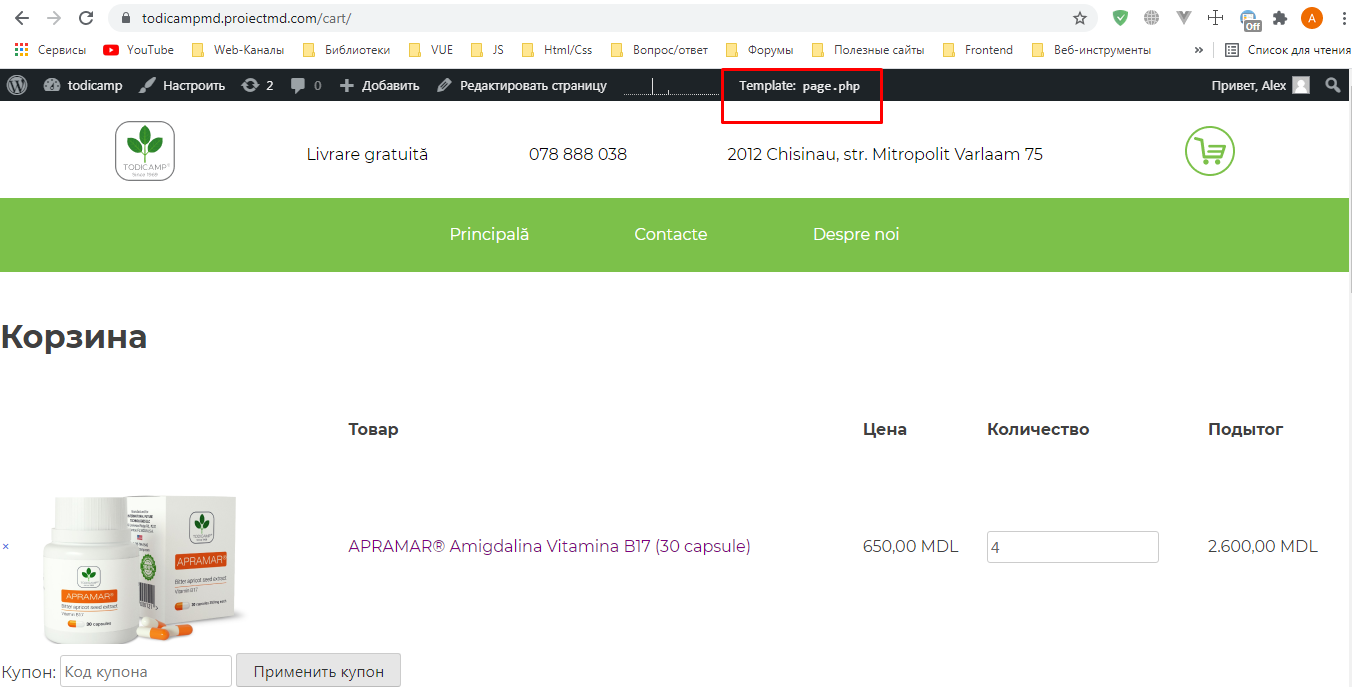Click the browser forward arrow
This screenshot has width=1352, height=687.
click(x=54, y=18)
